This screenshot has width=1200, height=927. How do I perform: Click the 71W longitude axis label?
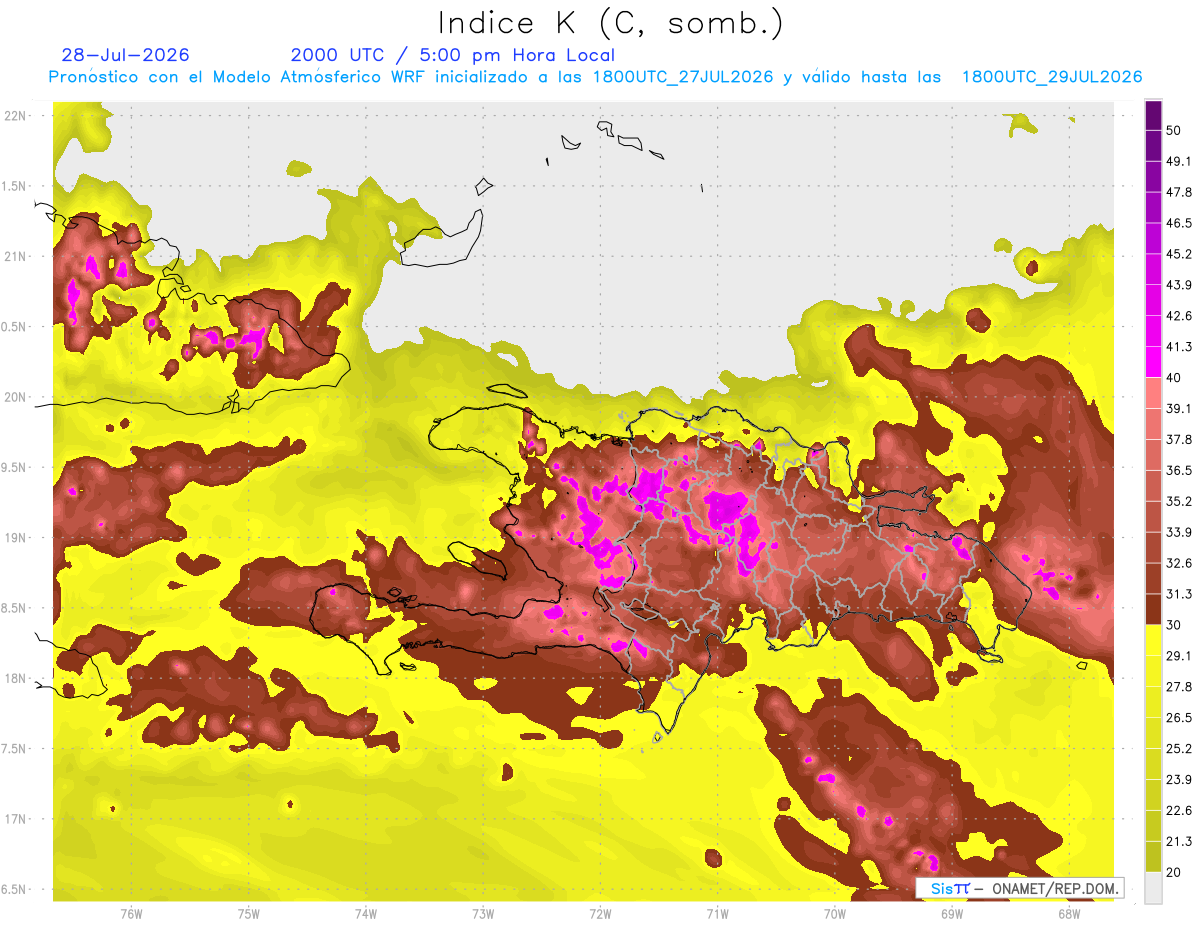pyautogui.click(x=717, y=913)
